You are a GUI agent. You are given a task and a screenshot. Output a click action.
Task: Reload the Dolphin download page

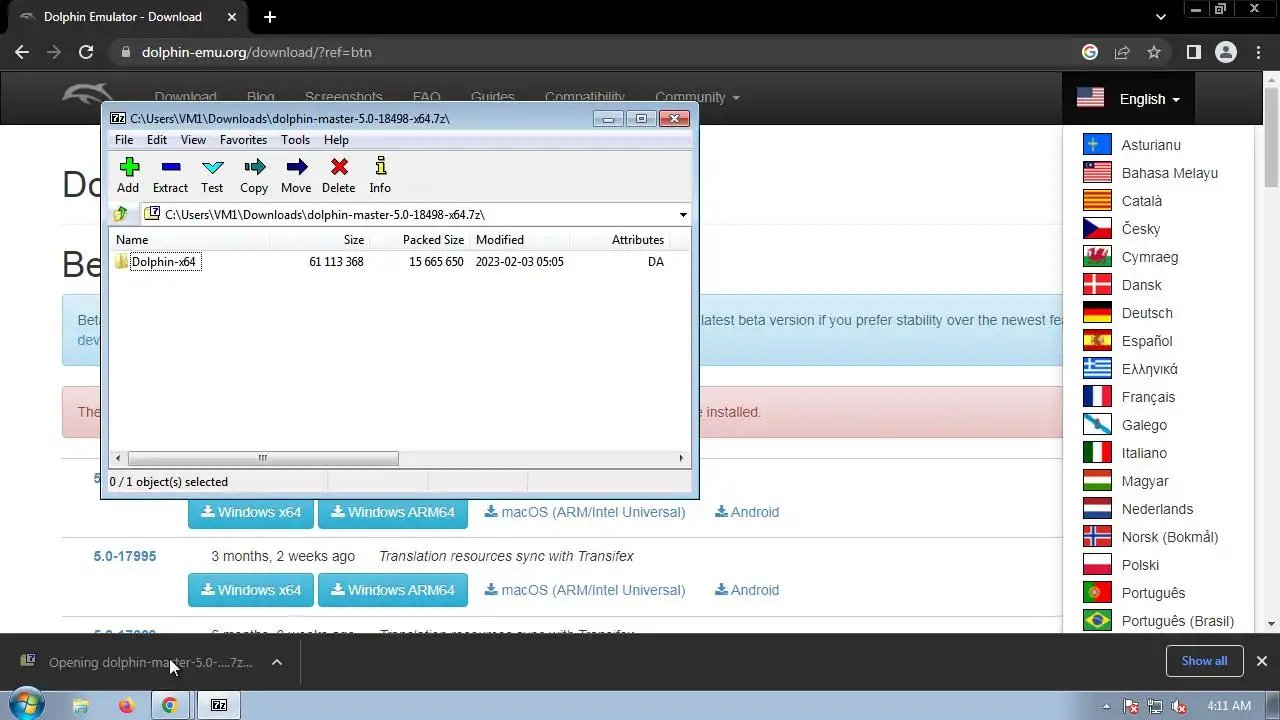coord(86,52)
